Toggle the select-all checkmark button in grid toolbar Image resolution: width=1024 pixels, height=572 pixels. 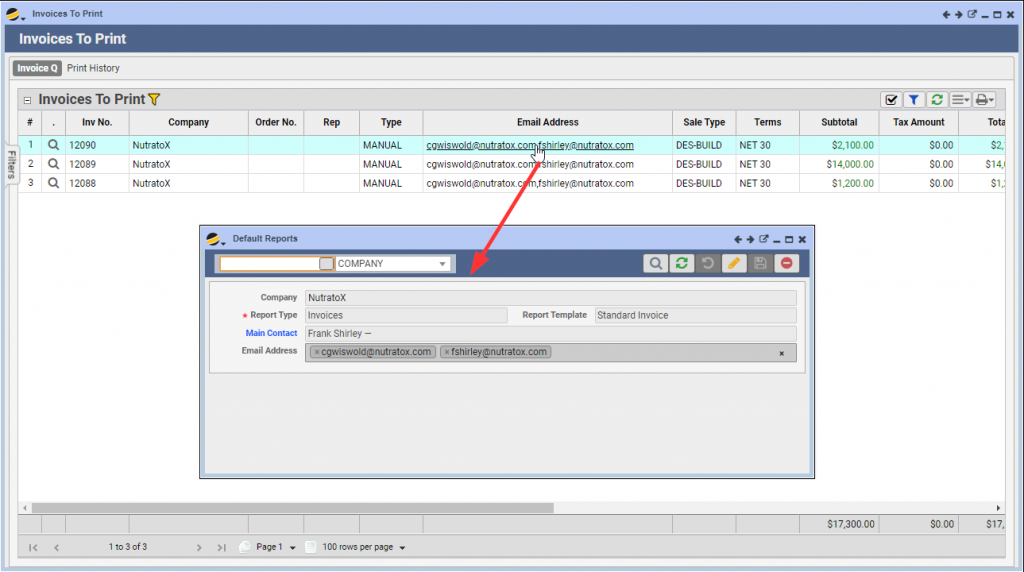(x=891, y=100)
